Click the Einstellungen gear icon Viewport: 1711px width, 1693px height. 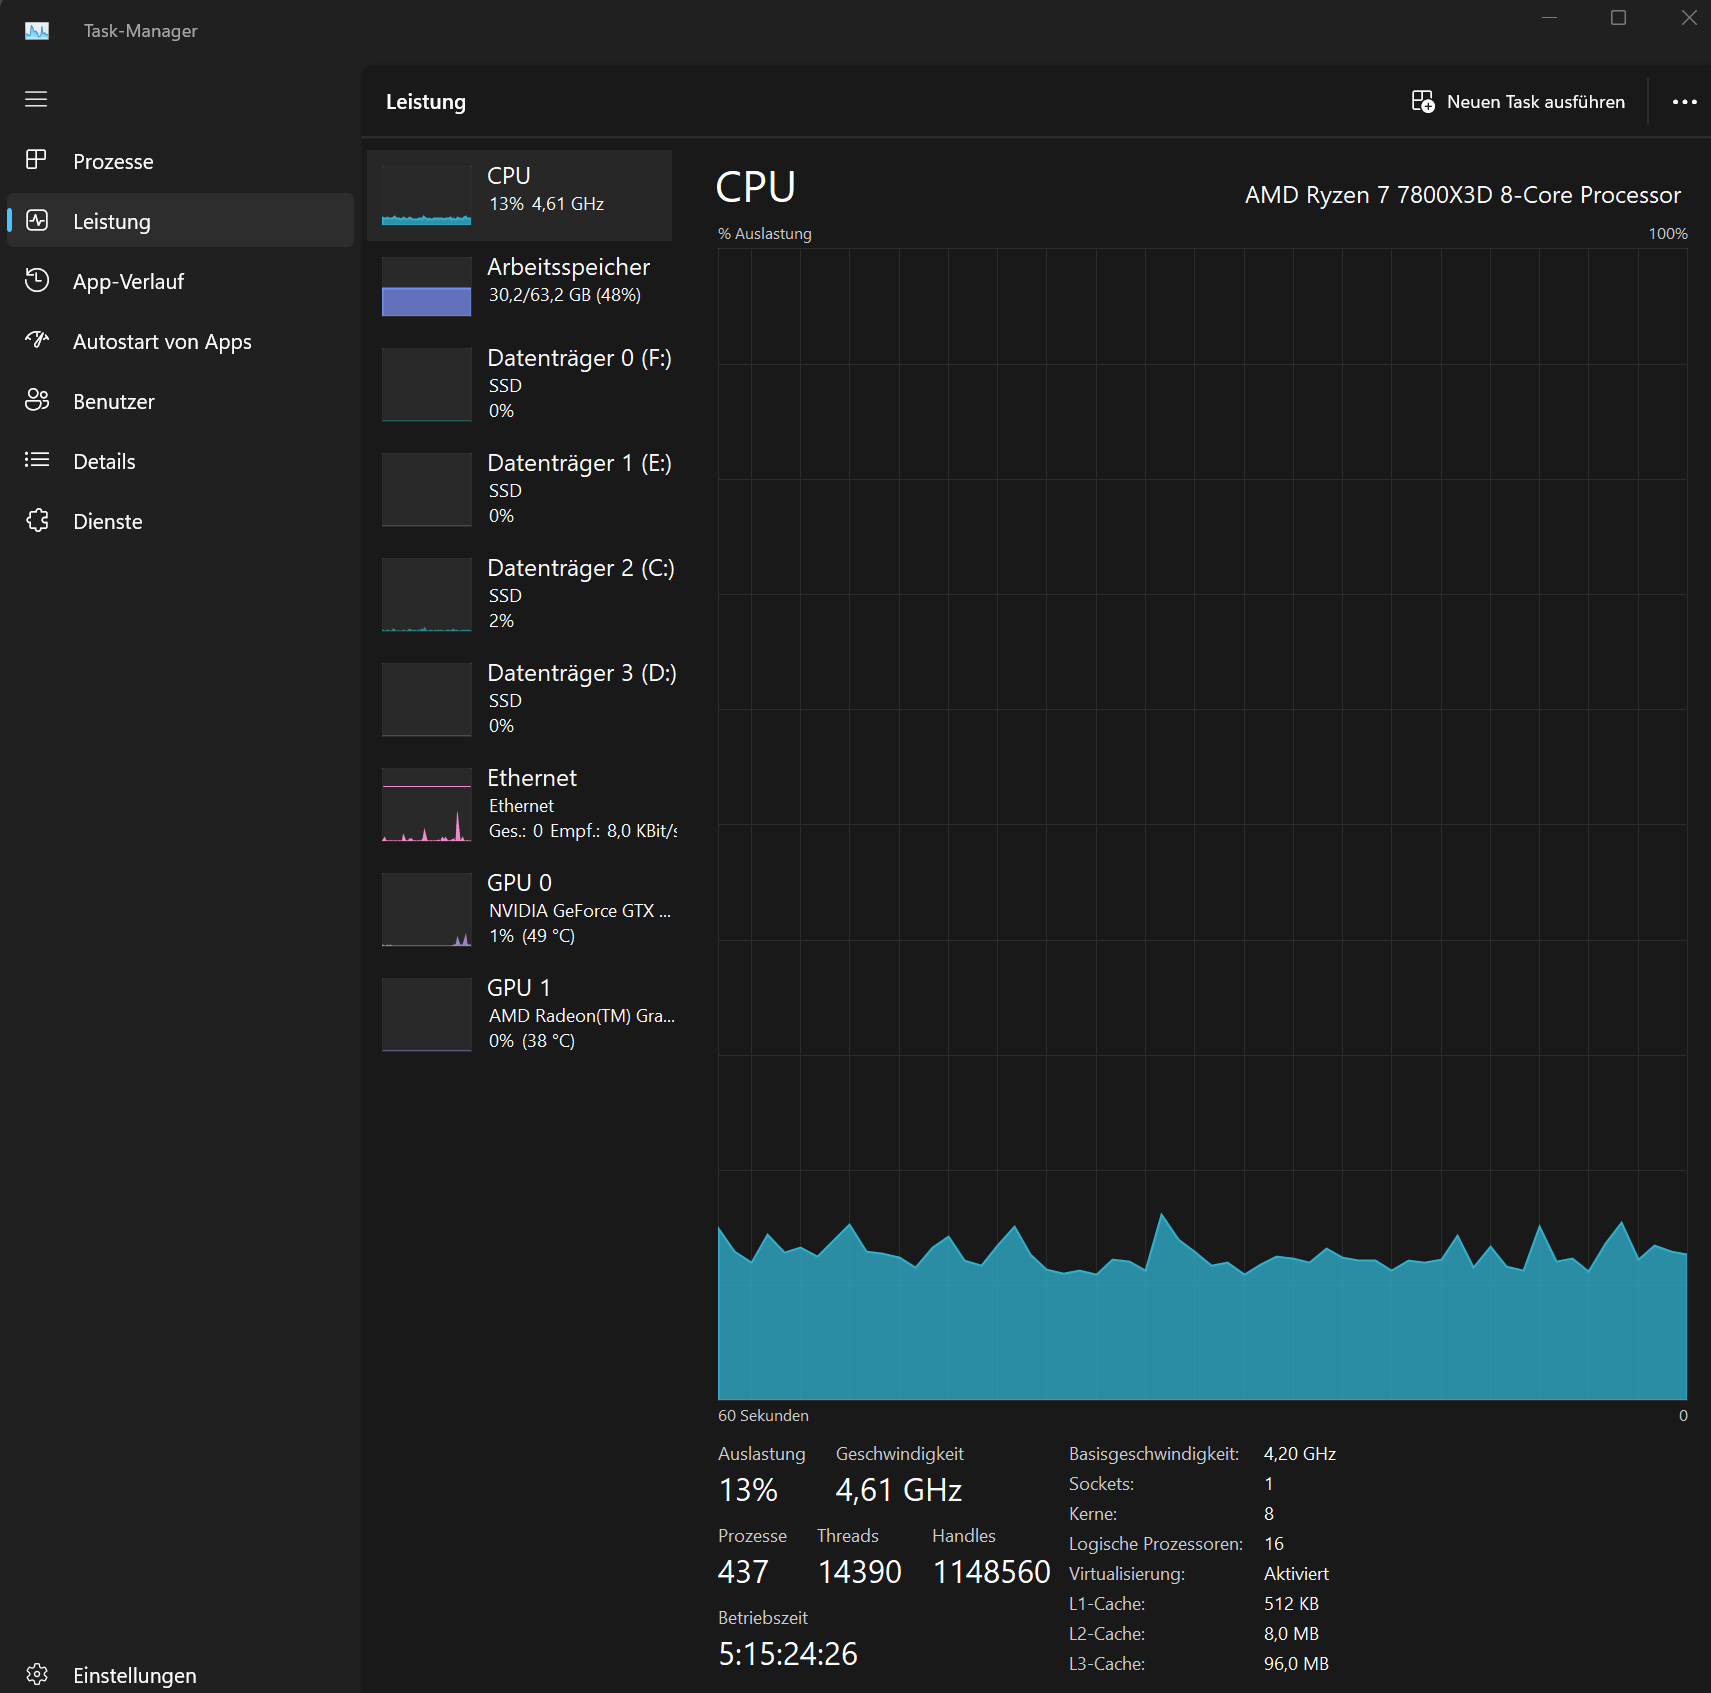point(37,1674)
